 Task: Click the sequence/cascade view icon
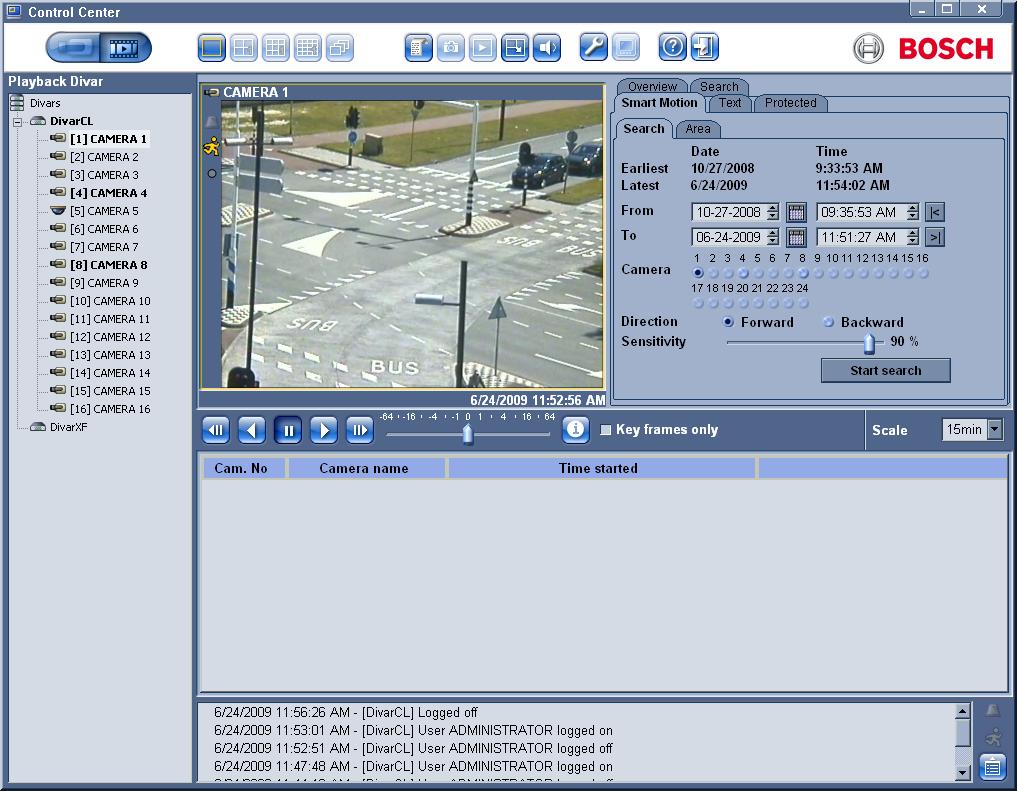point(340,47)
